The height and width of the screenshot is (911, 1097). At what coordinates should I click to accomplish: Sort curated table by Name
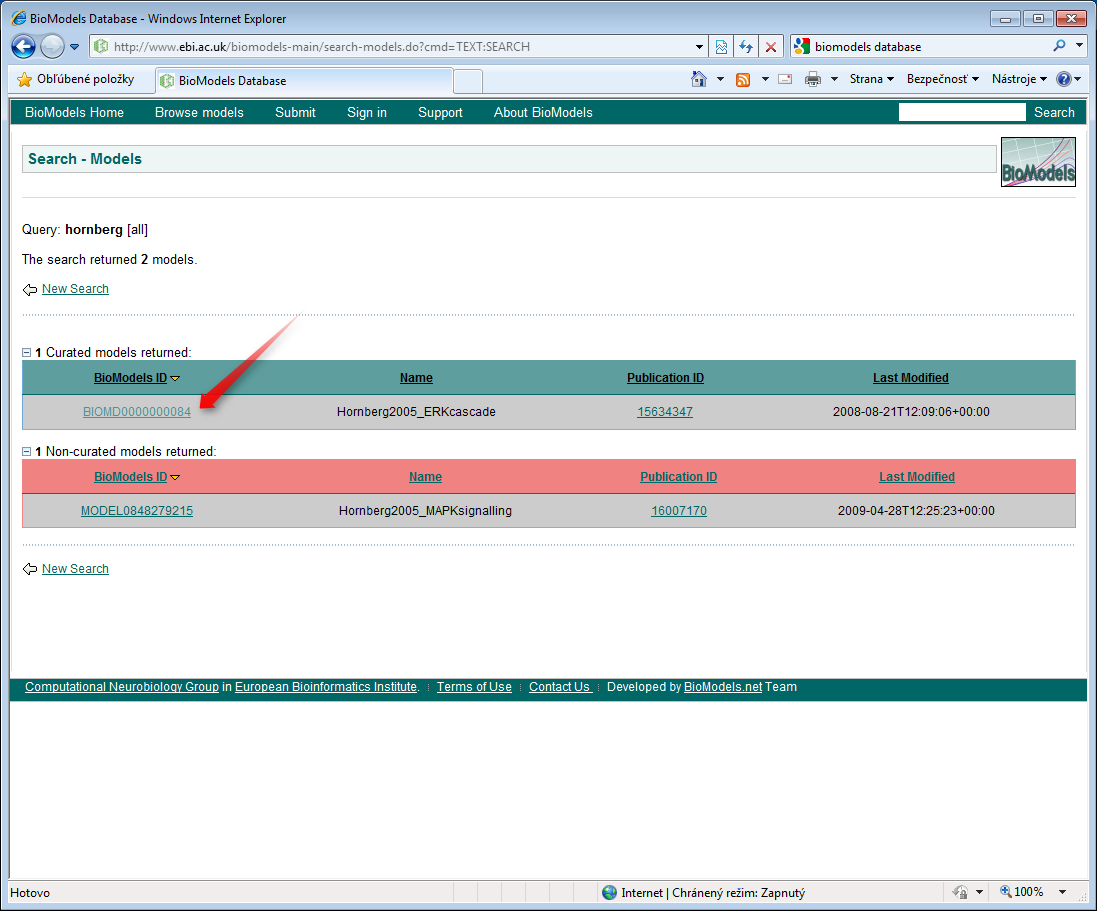pyautogui.click(x=416, y=378)
